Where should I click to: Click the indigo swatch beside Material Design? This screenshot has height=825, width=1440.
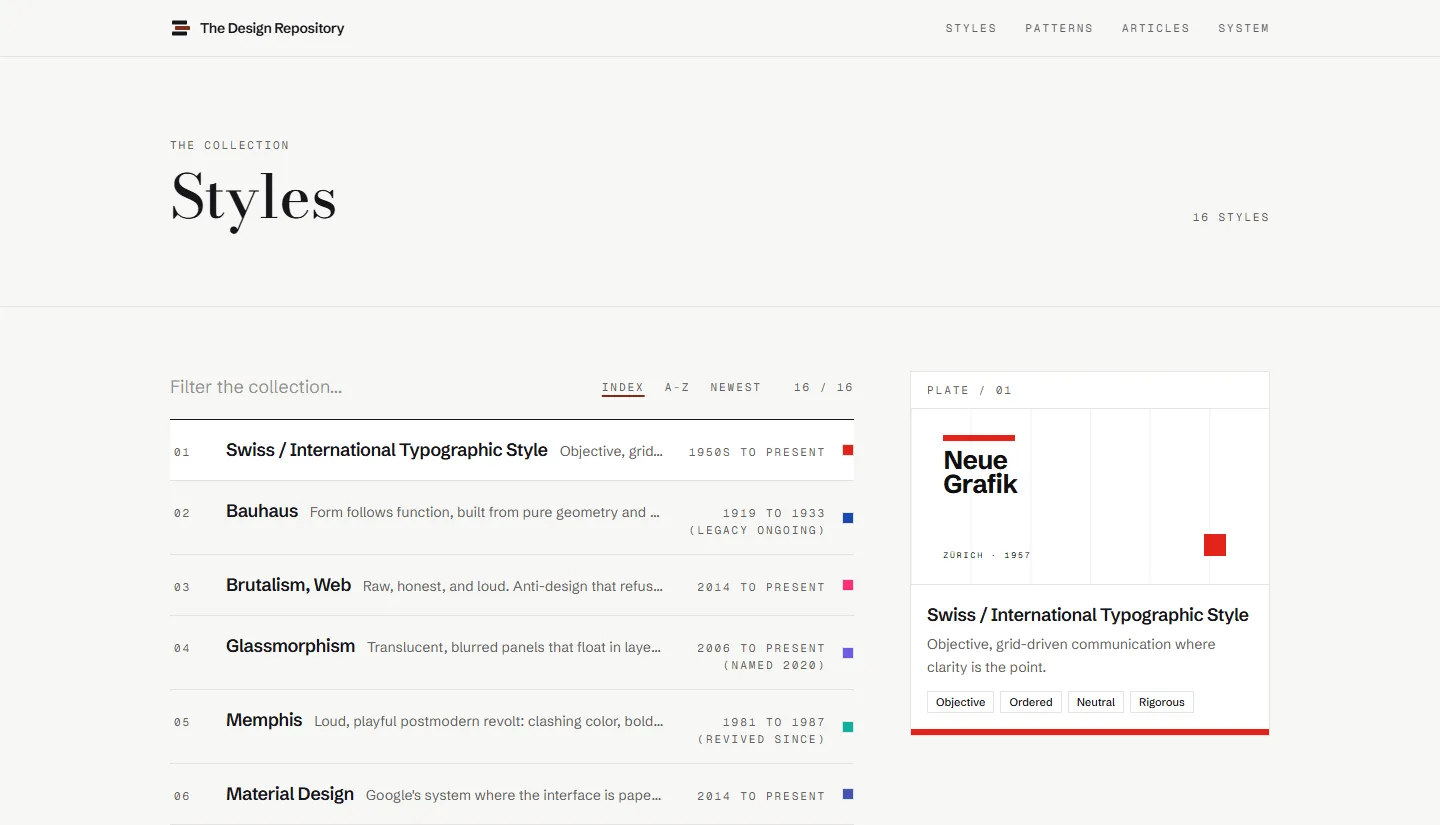[x=848, y=794]
